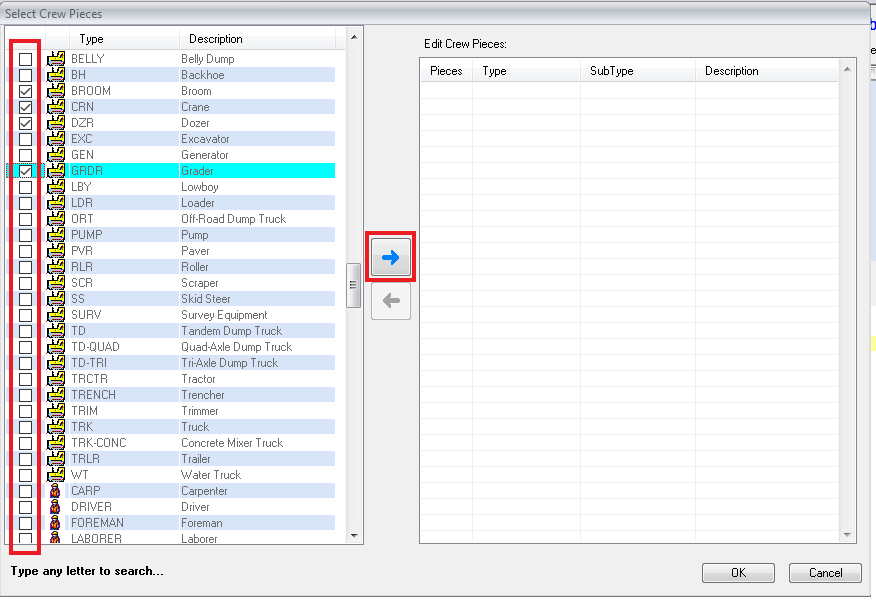Check the checkbox for TRLR Trailer
This screenshot has width=876, height=602.
pyautogui.click(x=25, y=458)
